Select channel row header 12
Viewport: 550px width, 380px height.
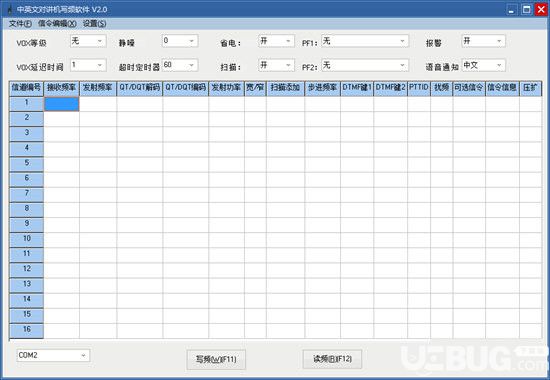point(26,270)
